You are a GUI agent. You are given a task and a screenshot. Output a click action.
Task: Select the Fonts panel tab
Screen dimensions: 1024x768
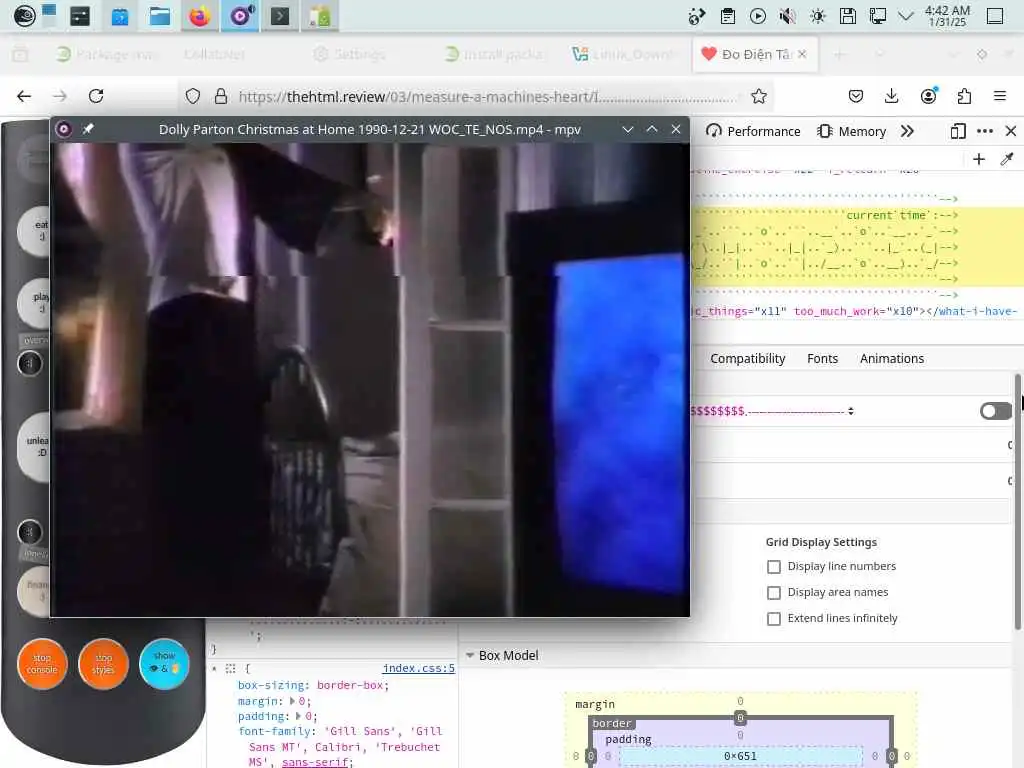coord(822,359)
